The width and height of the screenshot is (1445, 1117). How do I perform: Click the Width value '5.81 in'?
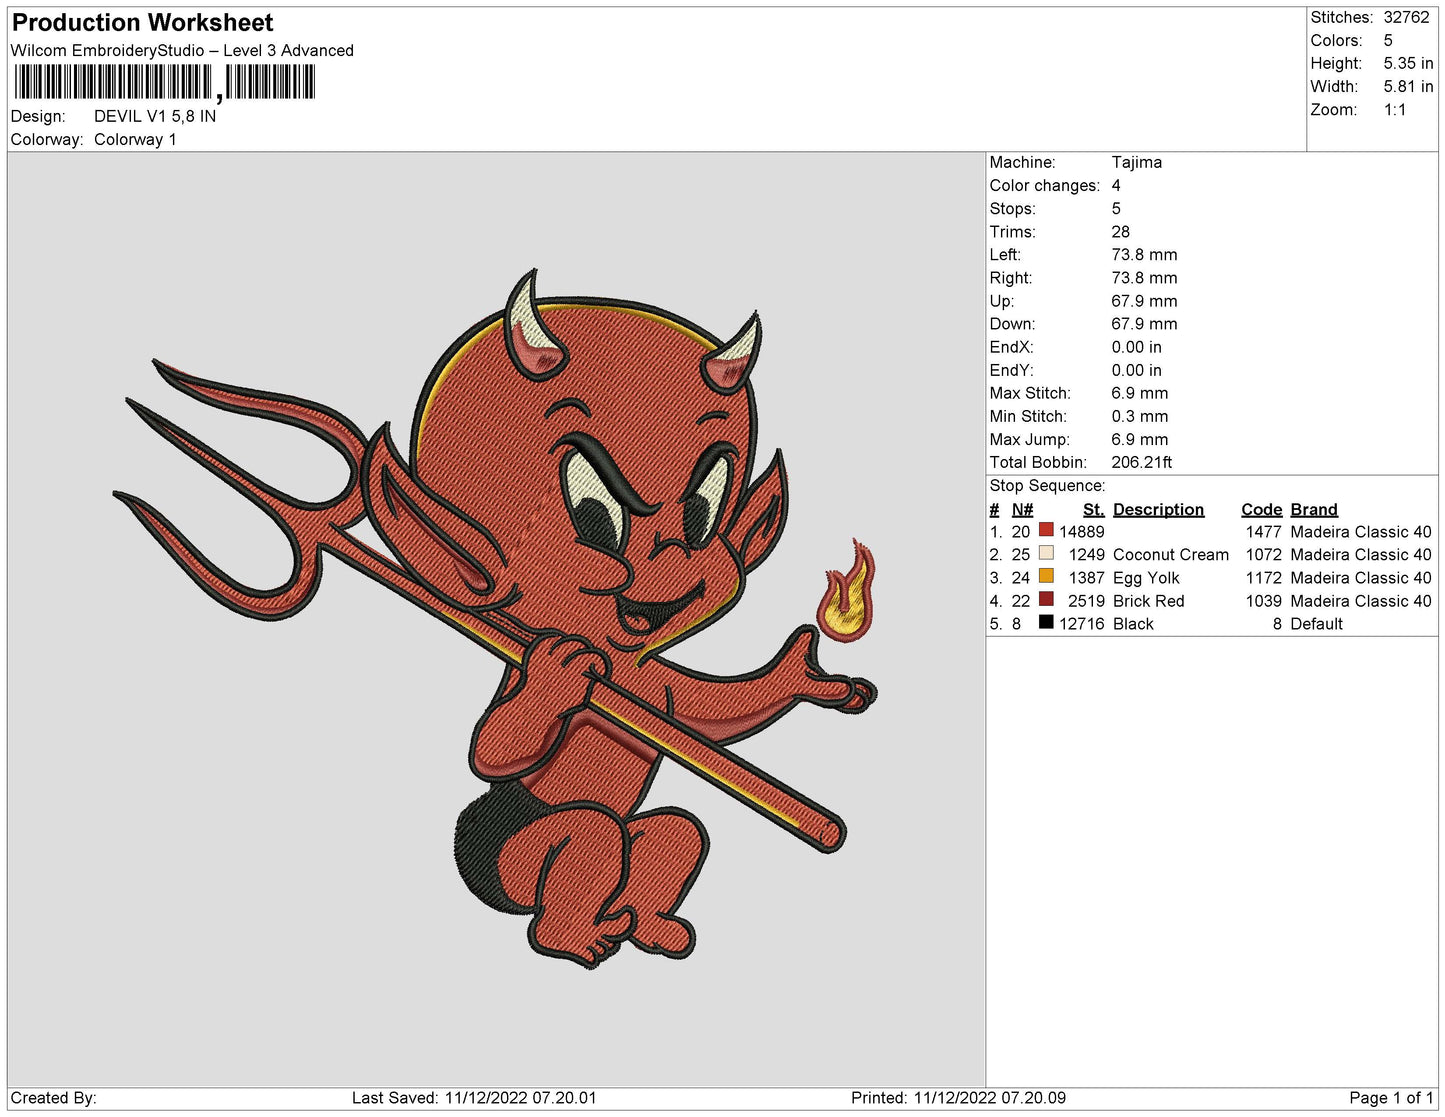[x=1408, y=86]
